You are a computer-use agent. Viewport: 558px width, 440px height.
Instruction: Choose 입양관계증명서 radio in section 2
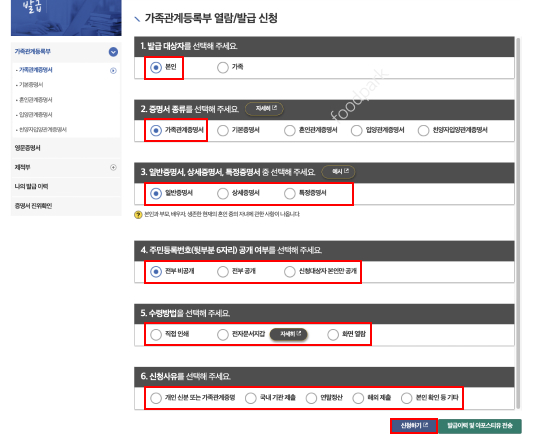[x=357, y=131]
